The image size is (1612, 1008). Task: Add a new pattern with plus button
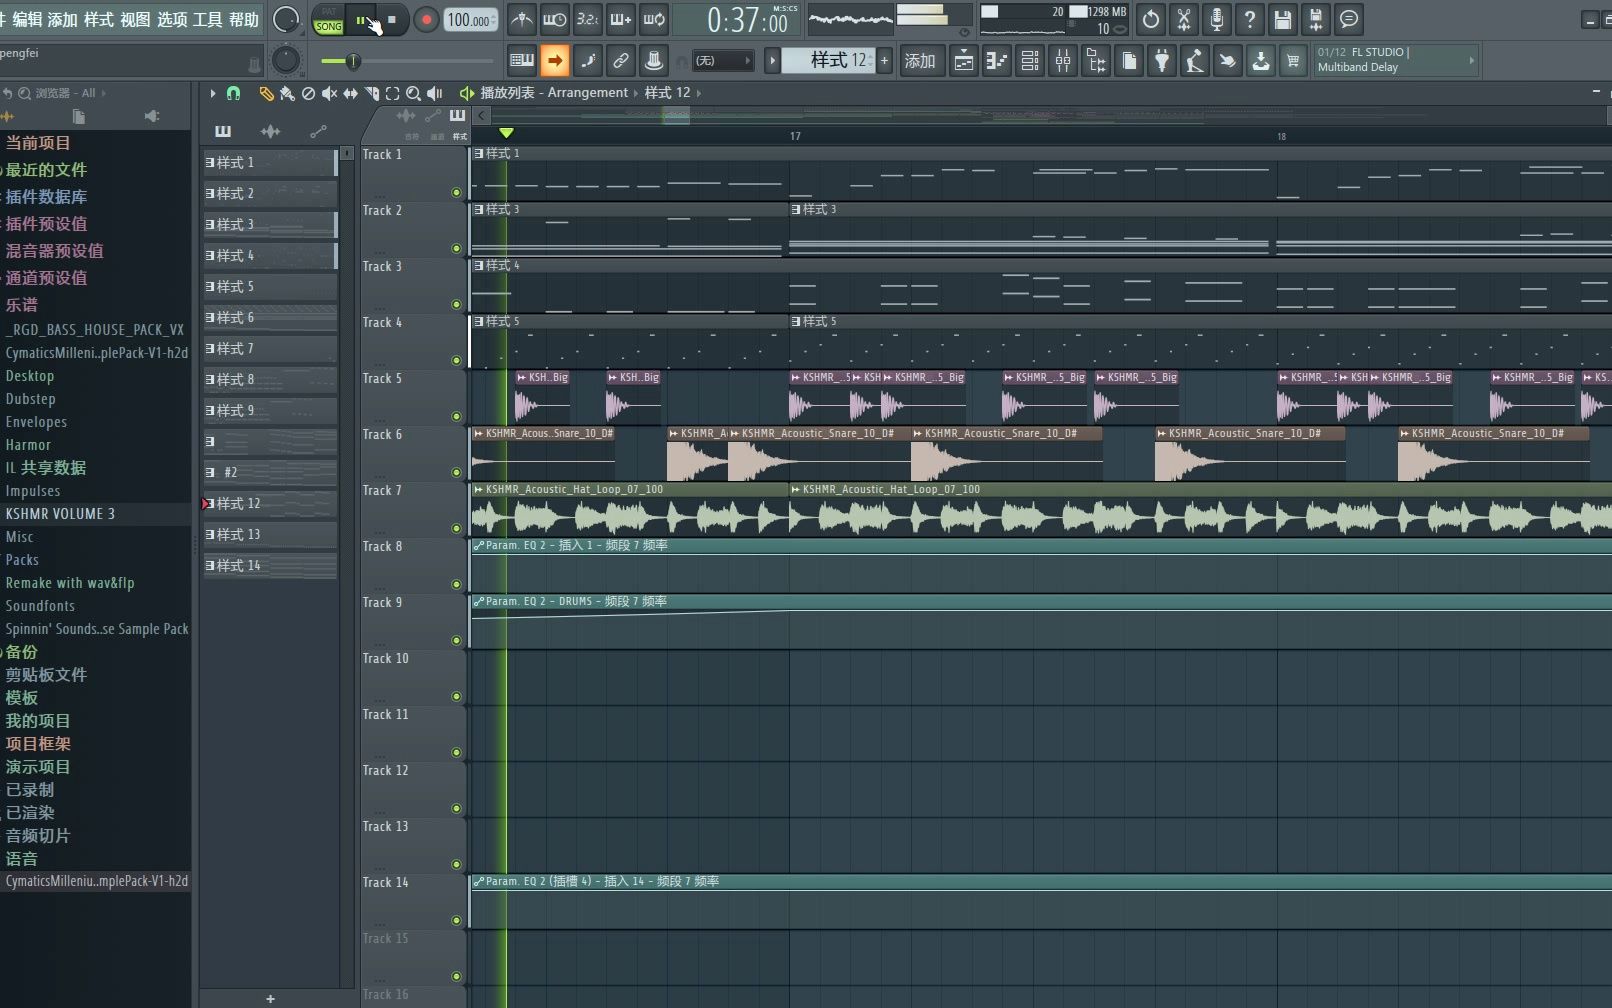pyautogui.click(x=884, y=61)
